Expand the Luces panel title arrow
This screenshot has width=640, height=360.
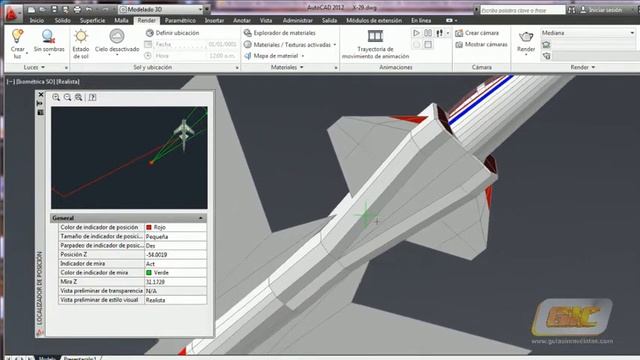pos(43,67)
